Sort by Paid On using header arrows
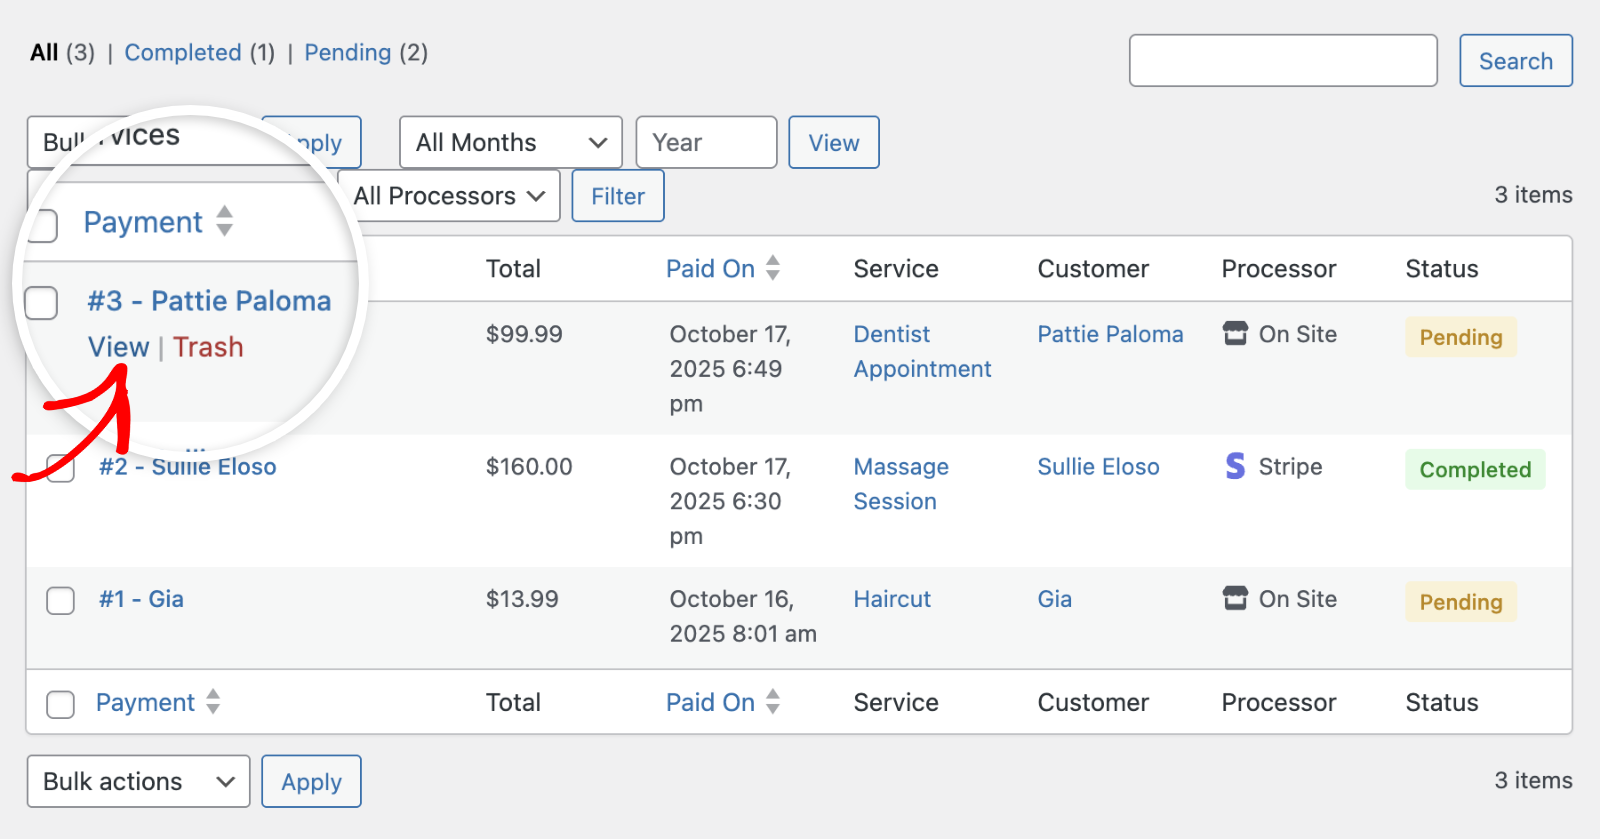 (x=773, y=268)
